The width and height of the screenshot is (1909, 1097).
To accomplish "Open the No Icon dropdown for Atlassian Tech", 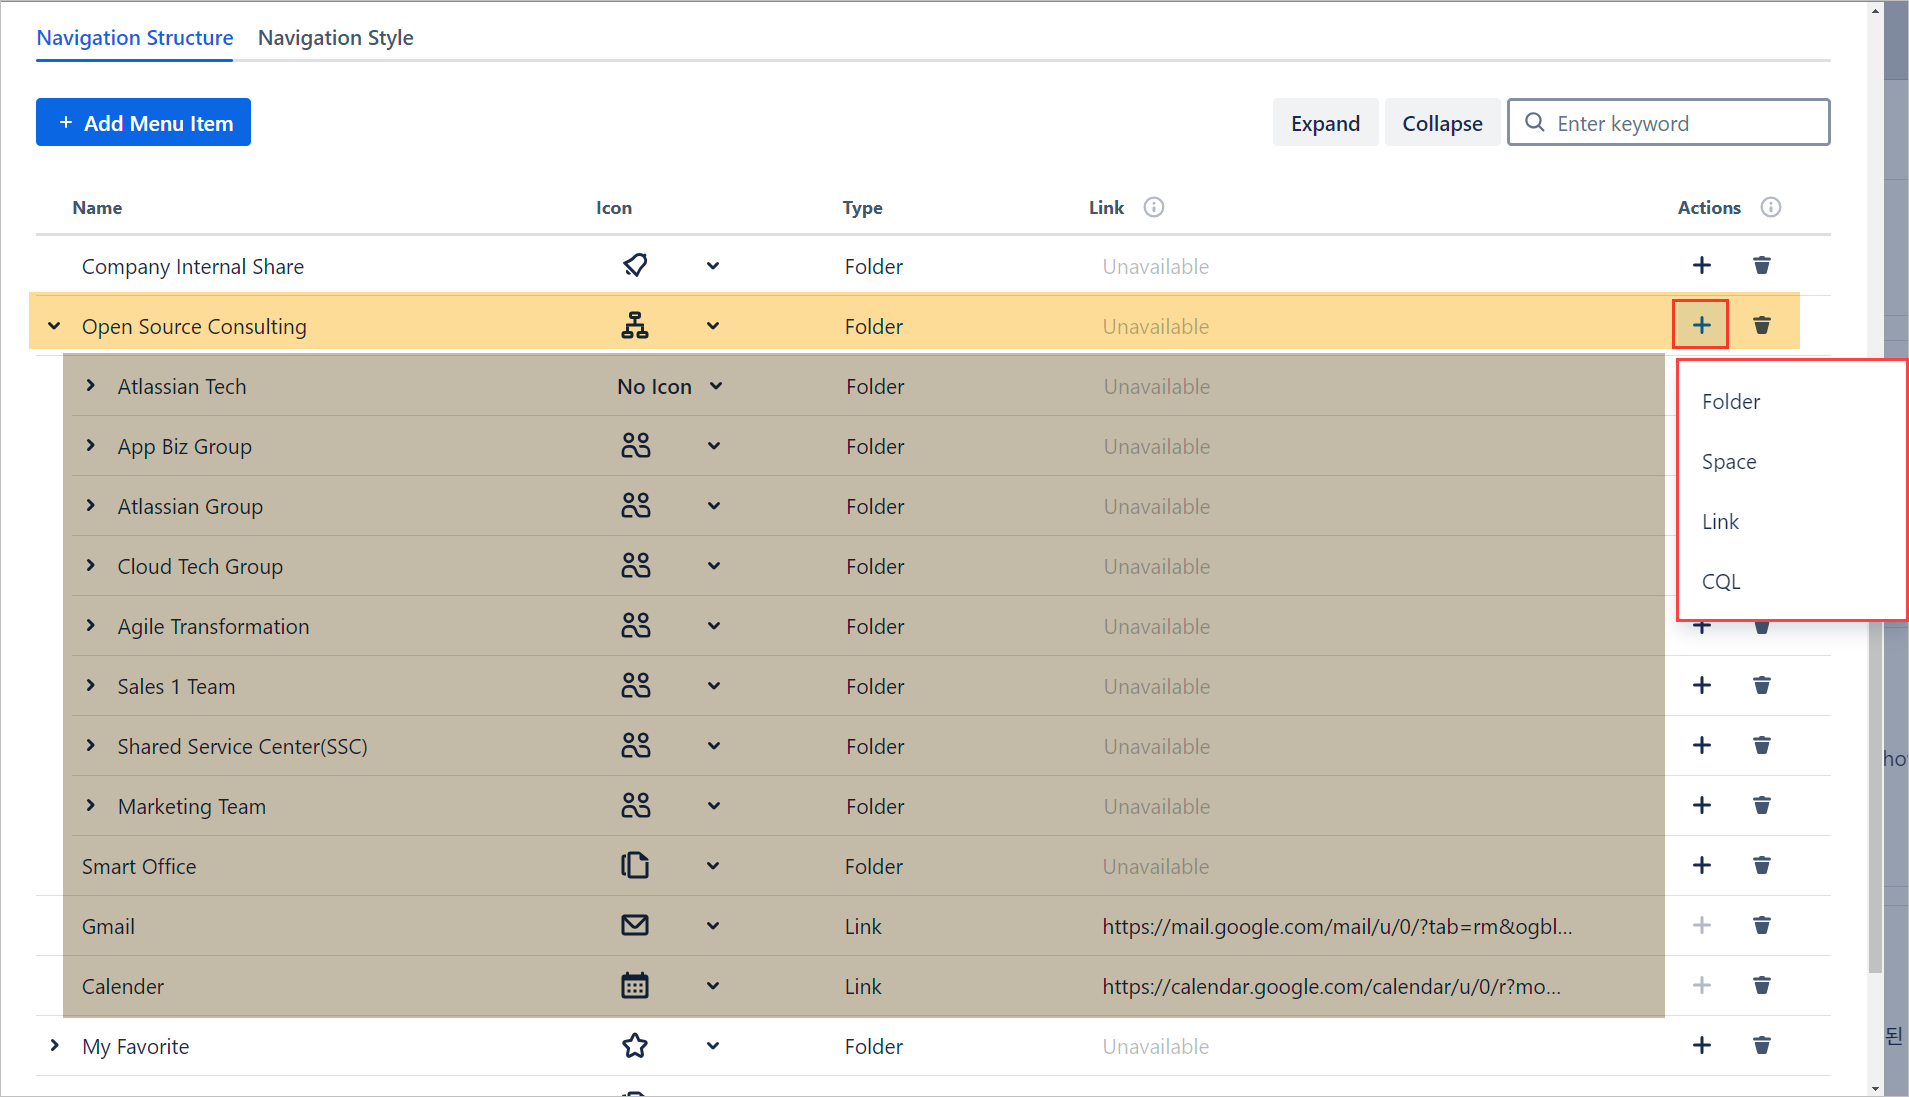I will [x=670, y=386].
